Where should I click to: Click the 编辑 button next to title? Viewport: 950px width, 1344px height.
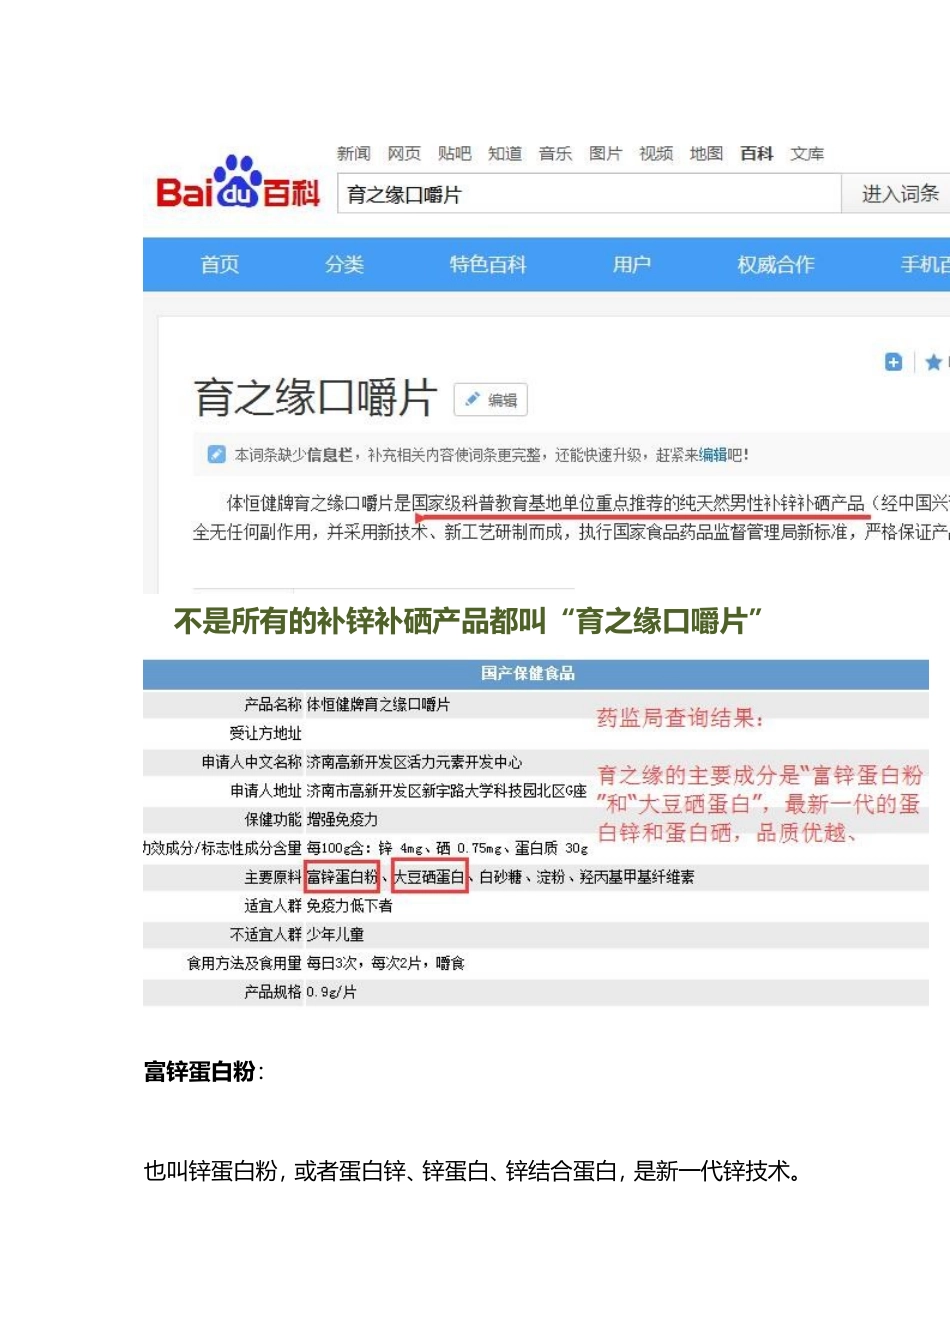[491, 400]
